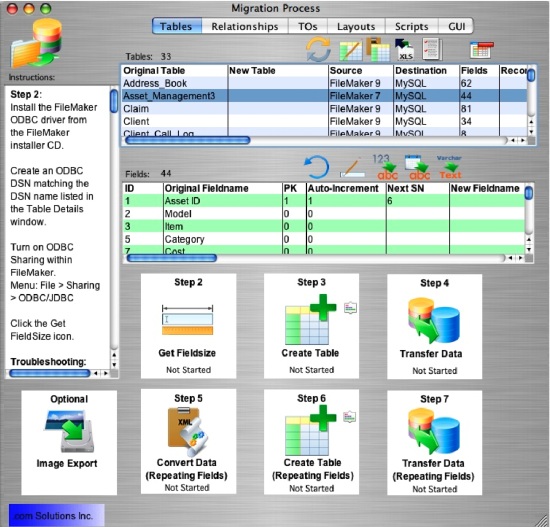550x527 pixels.
Task: Click instructions panel horizontal scrollbar thumb
Action: [49, 373]
